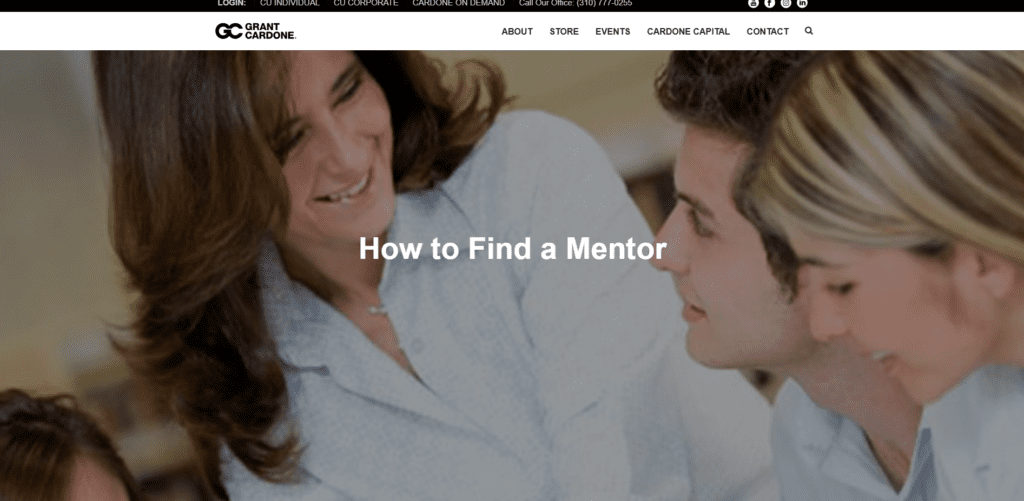The width and height of the screenshot is (1024, 501).
Task: Go to the STORE menu item
Action: tap(564, 31)
